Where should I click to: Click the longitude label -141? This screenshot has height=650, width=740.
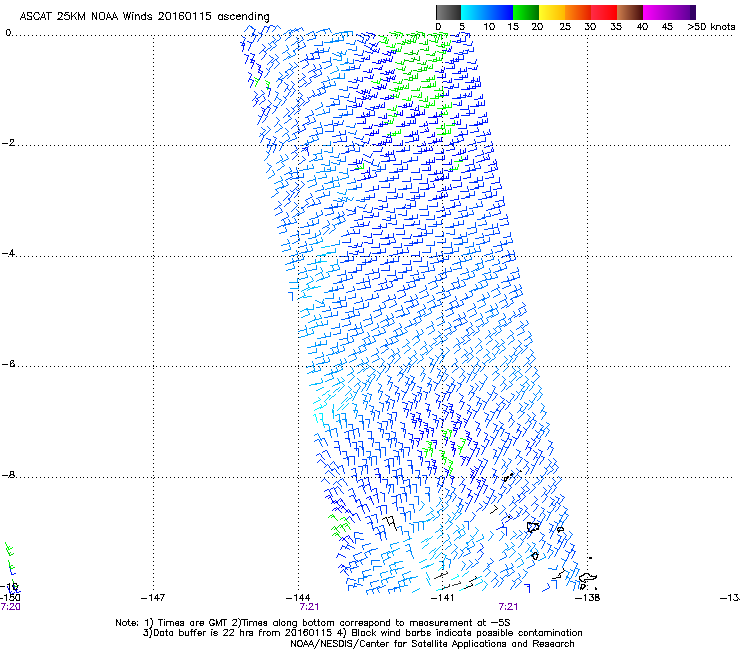pyautogui.click(x=443, y=598)
